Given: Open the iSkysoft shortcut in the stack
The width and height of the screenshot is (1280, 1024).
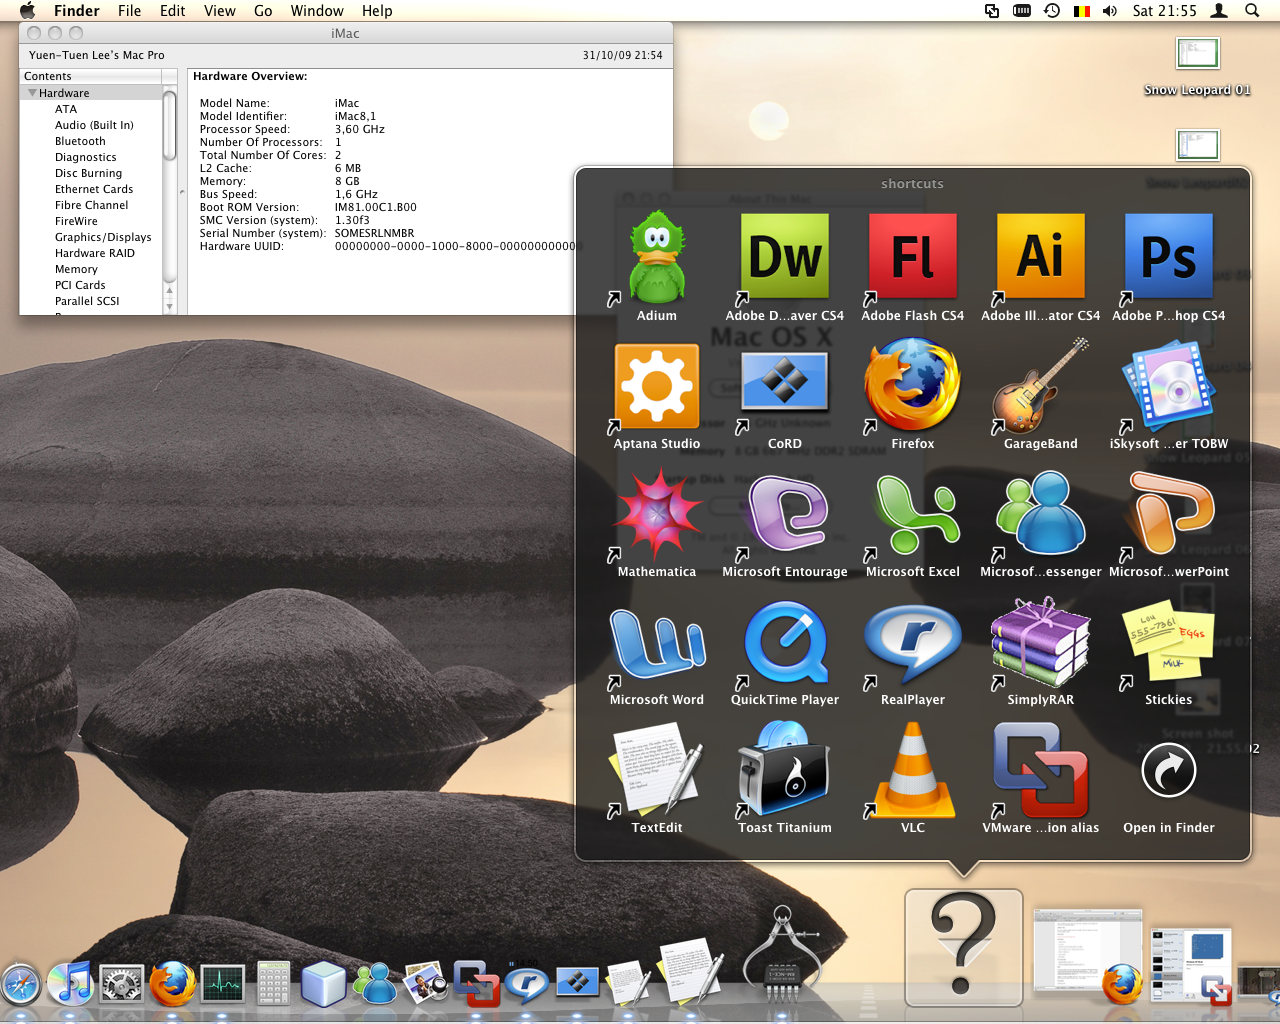Looking at the screenshot, I should pyautogui.click(x=1169, y=384).
